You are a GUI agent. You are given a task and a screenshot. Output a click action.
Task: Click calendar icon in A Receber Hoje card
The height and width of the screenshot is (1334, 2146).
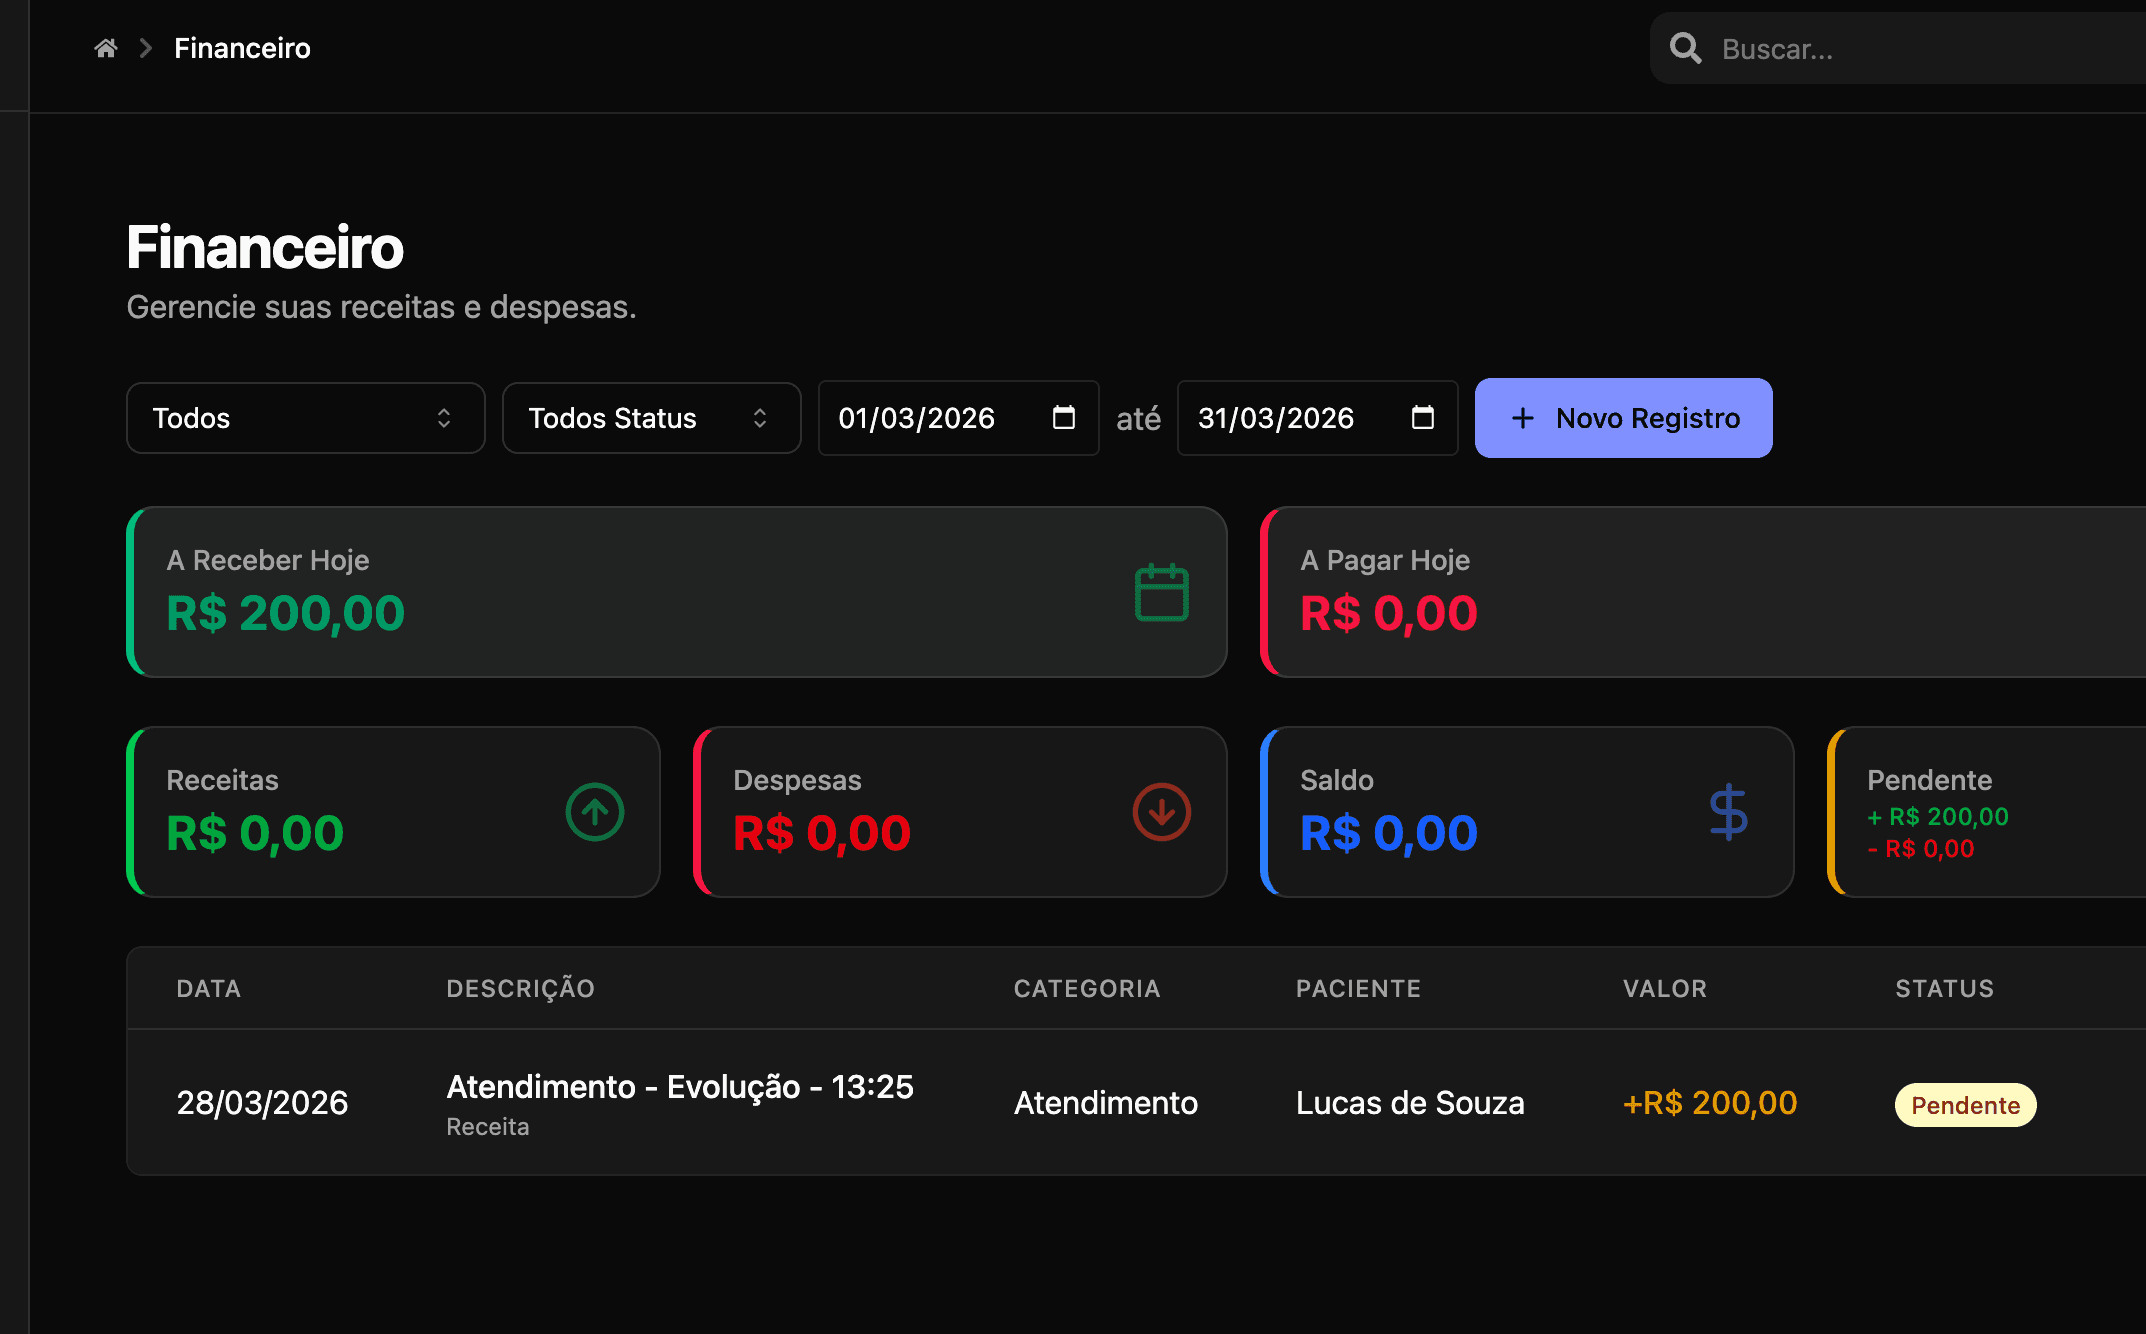[x=1162, y=592]
